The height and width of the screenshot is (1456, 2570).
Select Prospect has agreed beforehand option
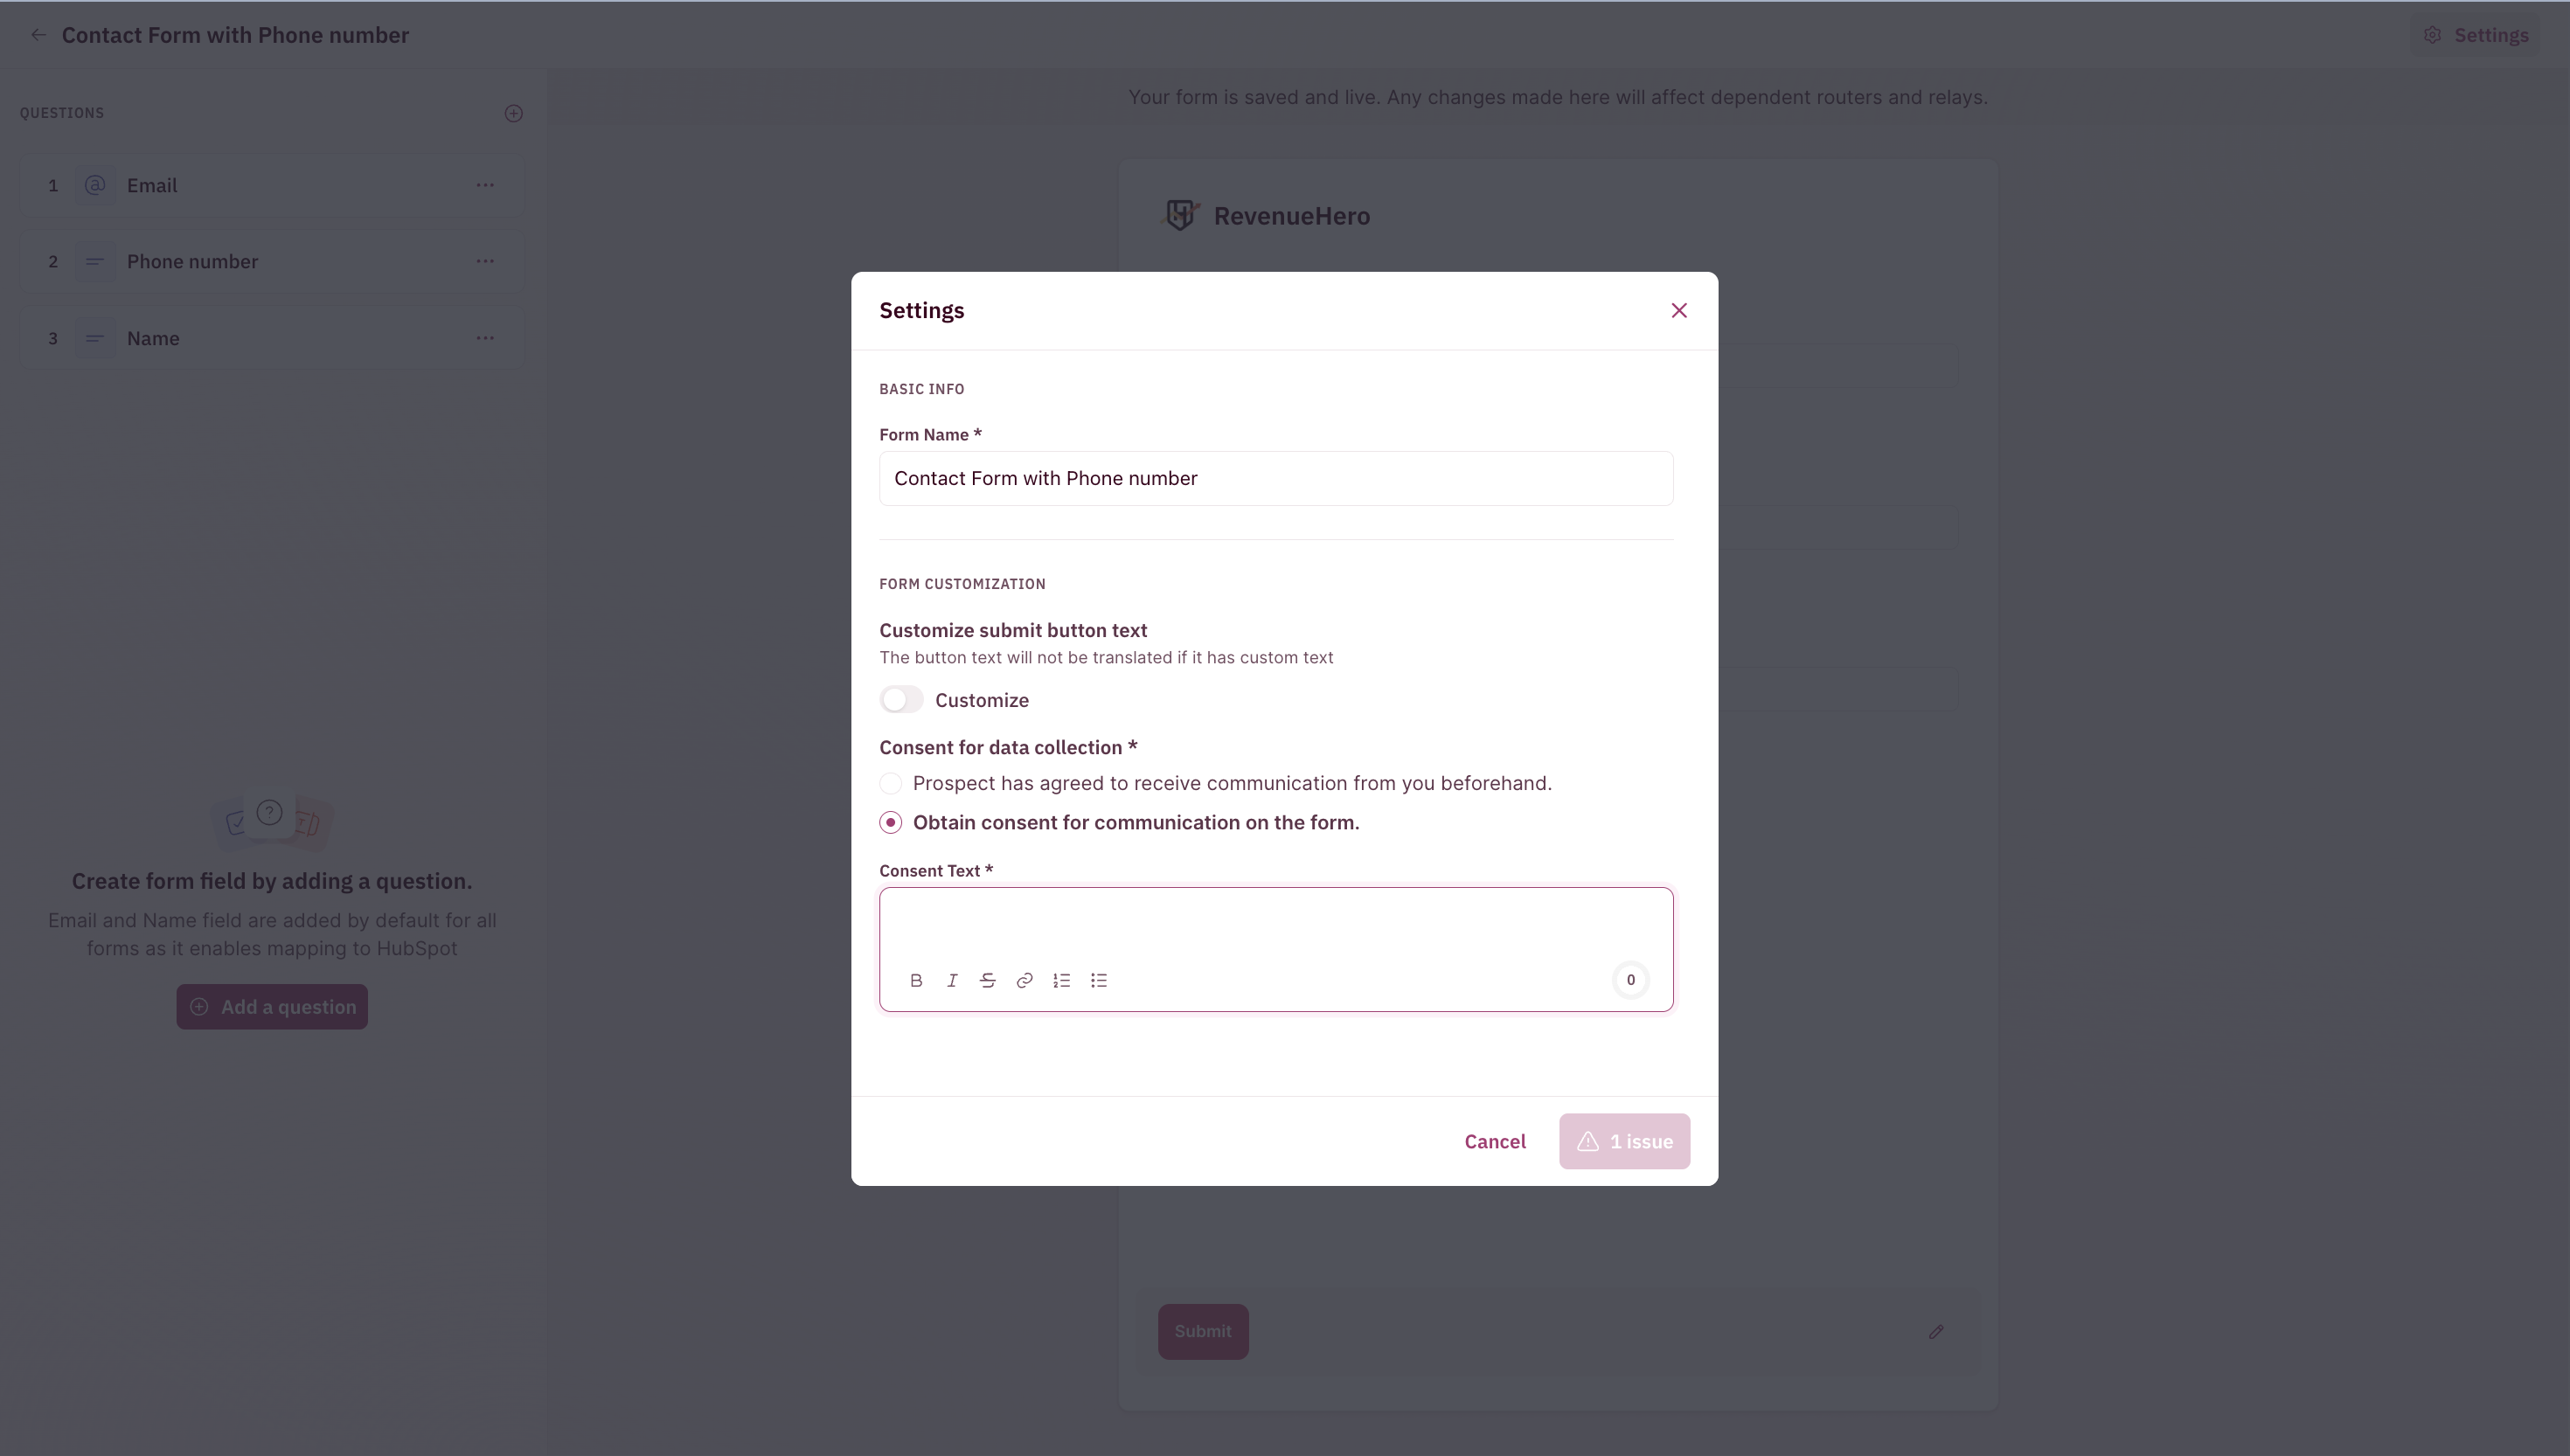pyautogui.click(x=891, y=783)
